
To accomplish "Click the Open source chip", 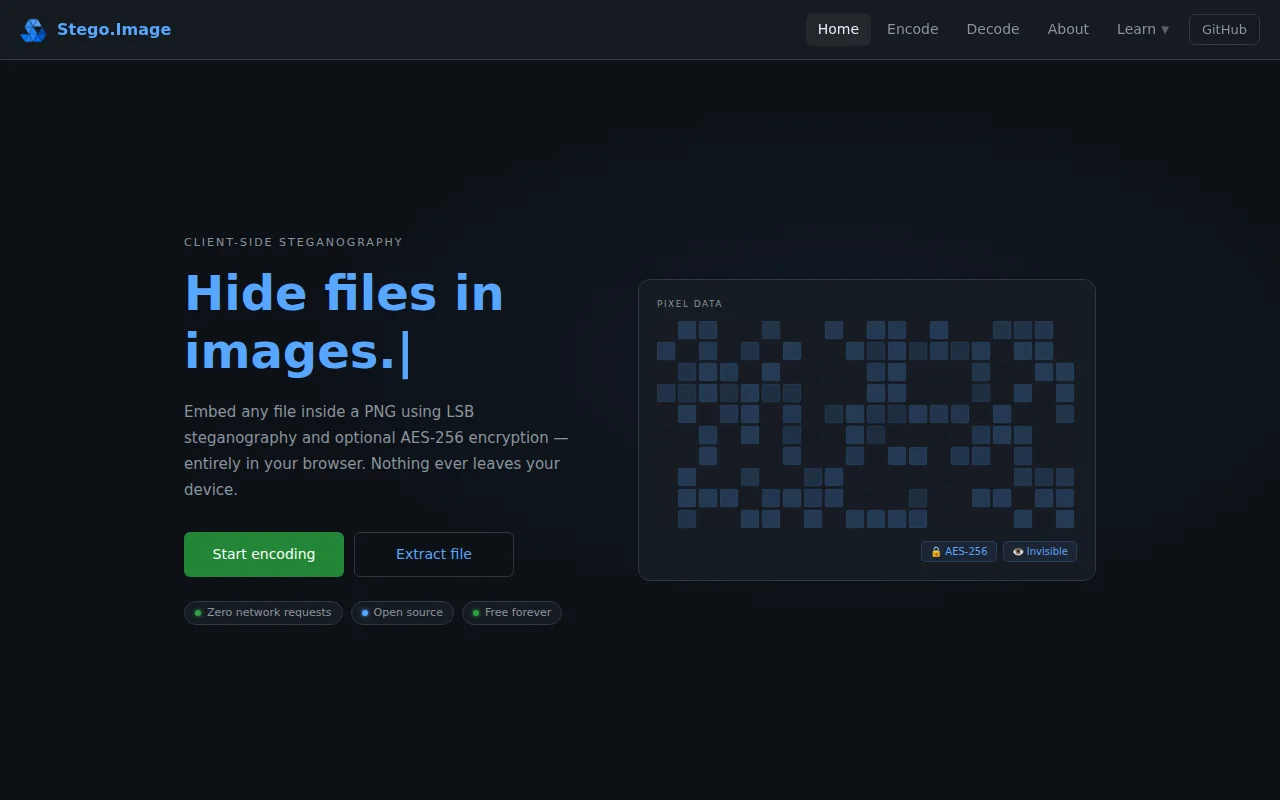I will pyautogui.click(x=402, y=613).
